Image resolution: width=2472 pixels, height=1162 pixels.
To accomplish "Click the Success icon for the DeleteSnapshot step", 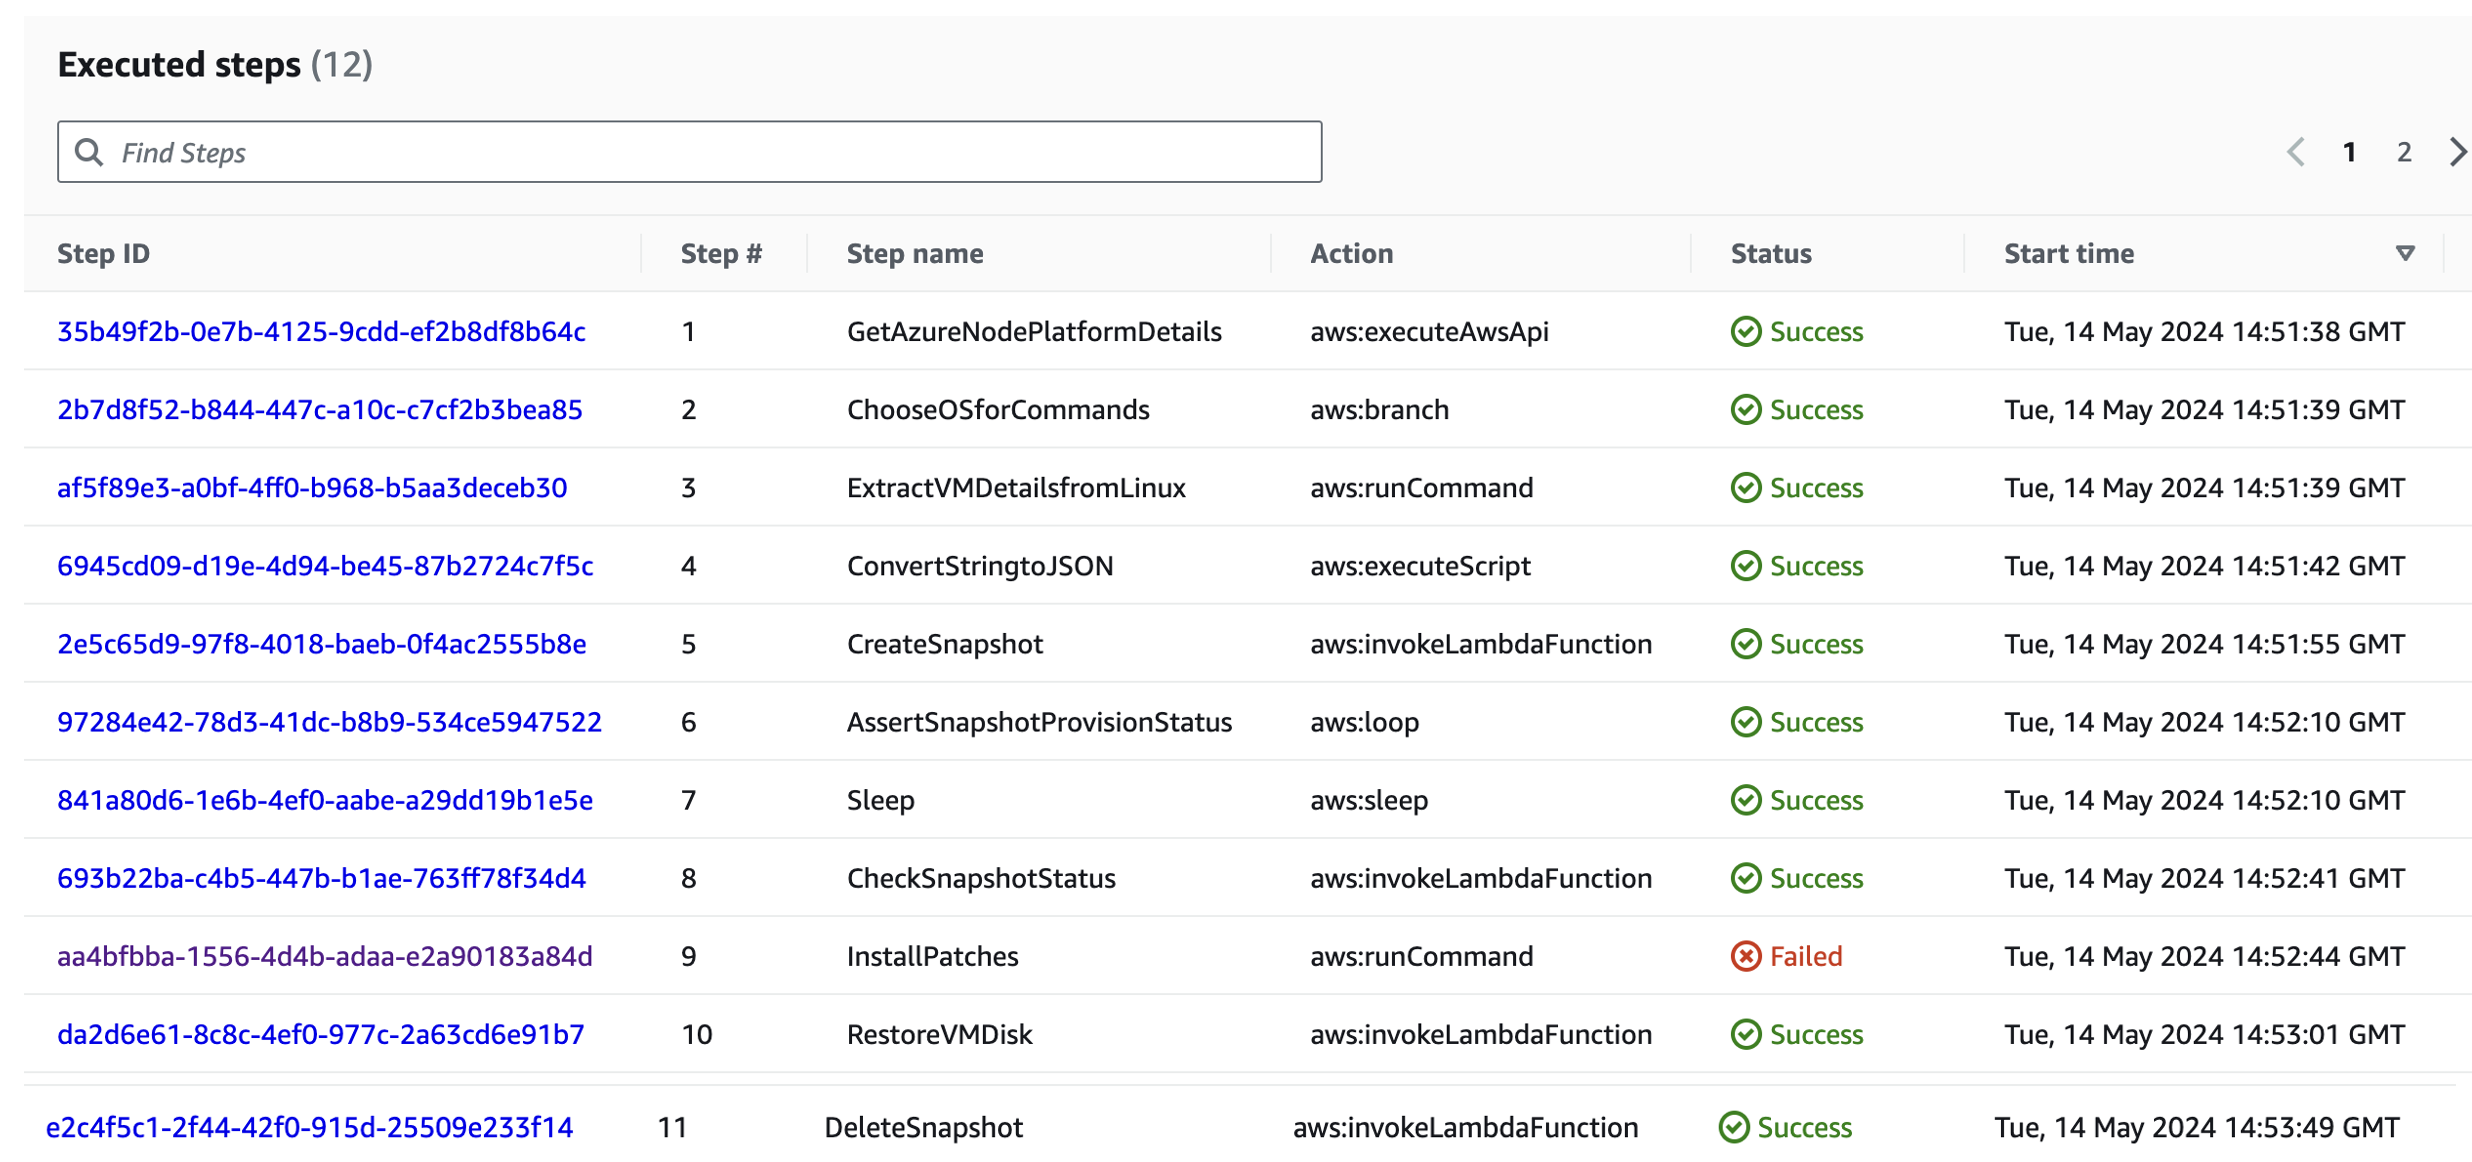I will [1733, 1127].
